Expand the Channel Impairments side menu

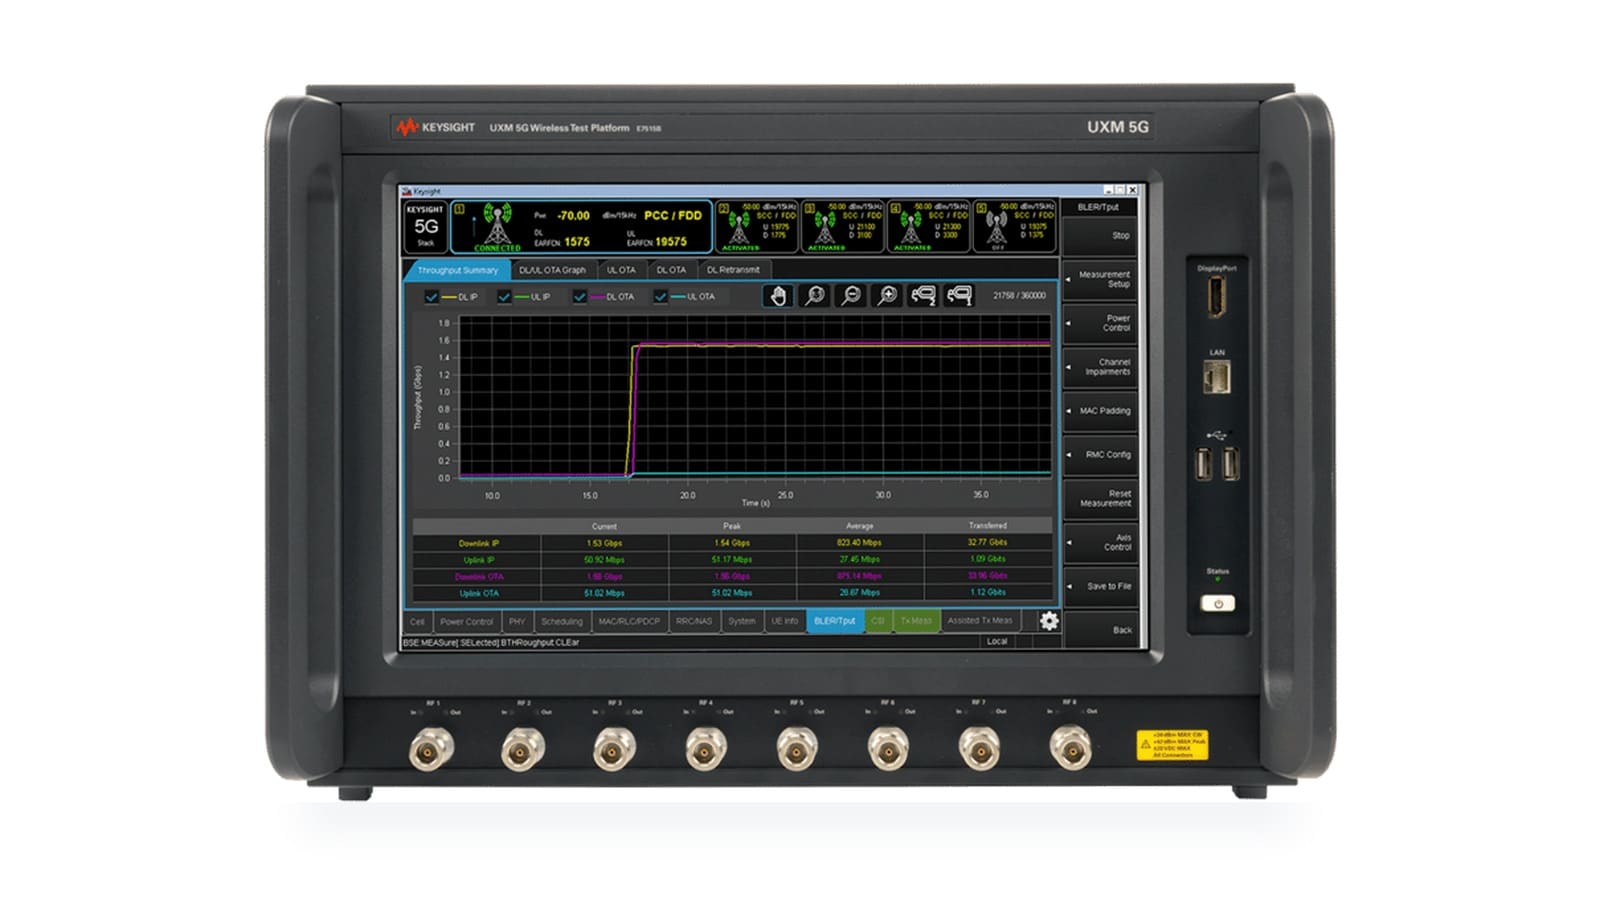[x=1099, y=367]
